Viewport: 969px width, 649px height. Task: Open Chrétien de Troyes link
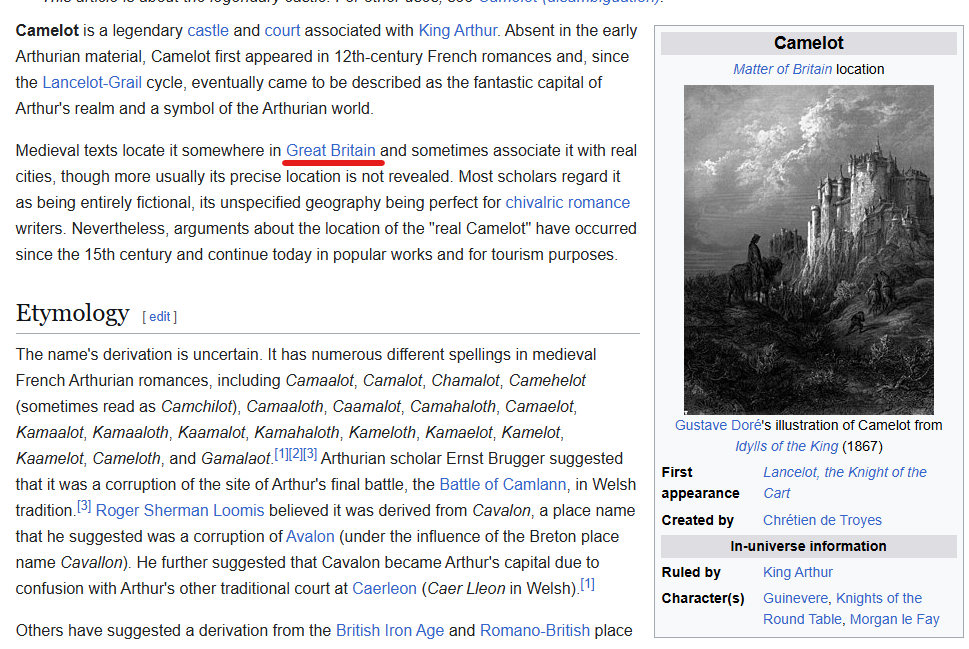click(823, 520)
